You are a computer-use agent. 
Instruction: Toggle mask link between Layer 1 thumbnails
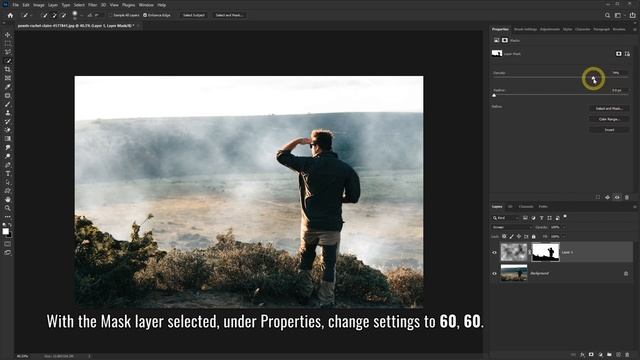(529, 252)
